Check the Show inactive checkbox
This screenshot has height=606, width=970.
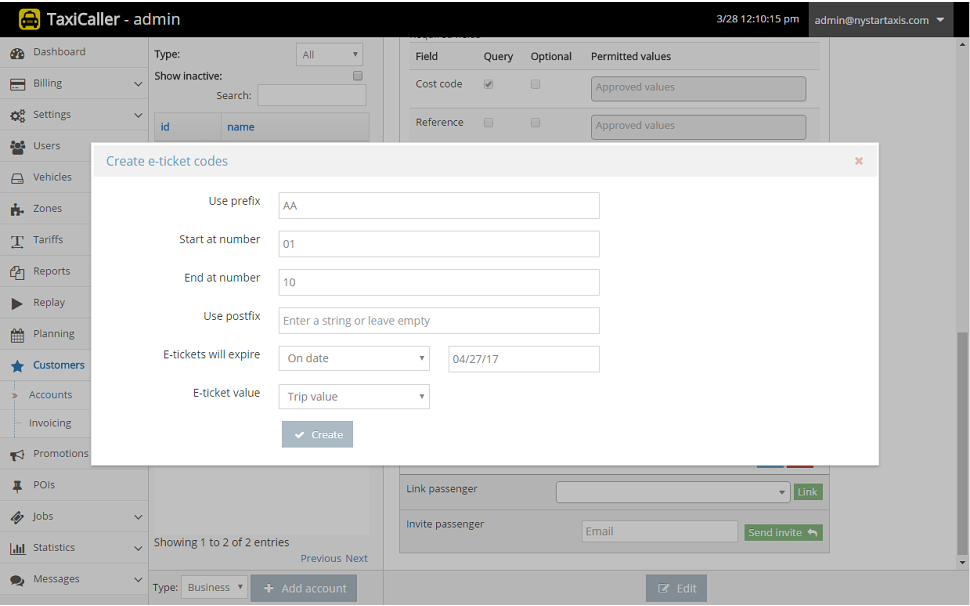[357, 75]
